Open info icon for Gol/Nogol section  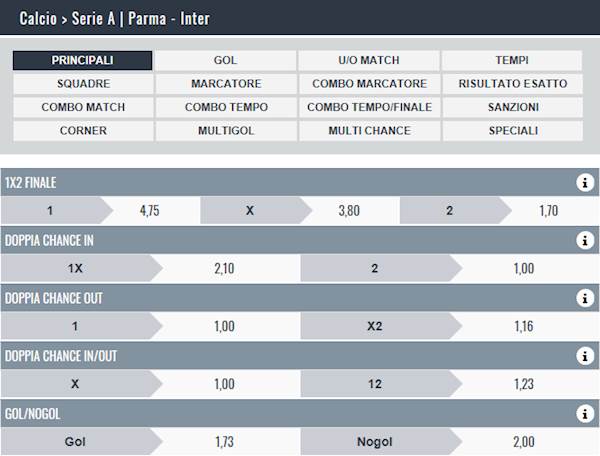(585, 413)
